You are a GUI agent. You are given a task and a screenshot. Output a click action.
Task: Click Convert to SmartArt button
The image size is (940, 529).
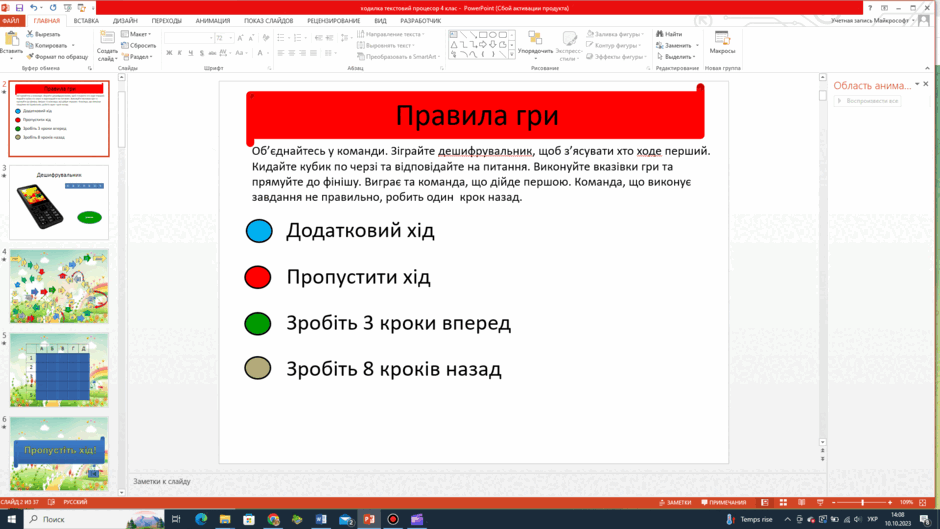[x=399, y=56]
